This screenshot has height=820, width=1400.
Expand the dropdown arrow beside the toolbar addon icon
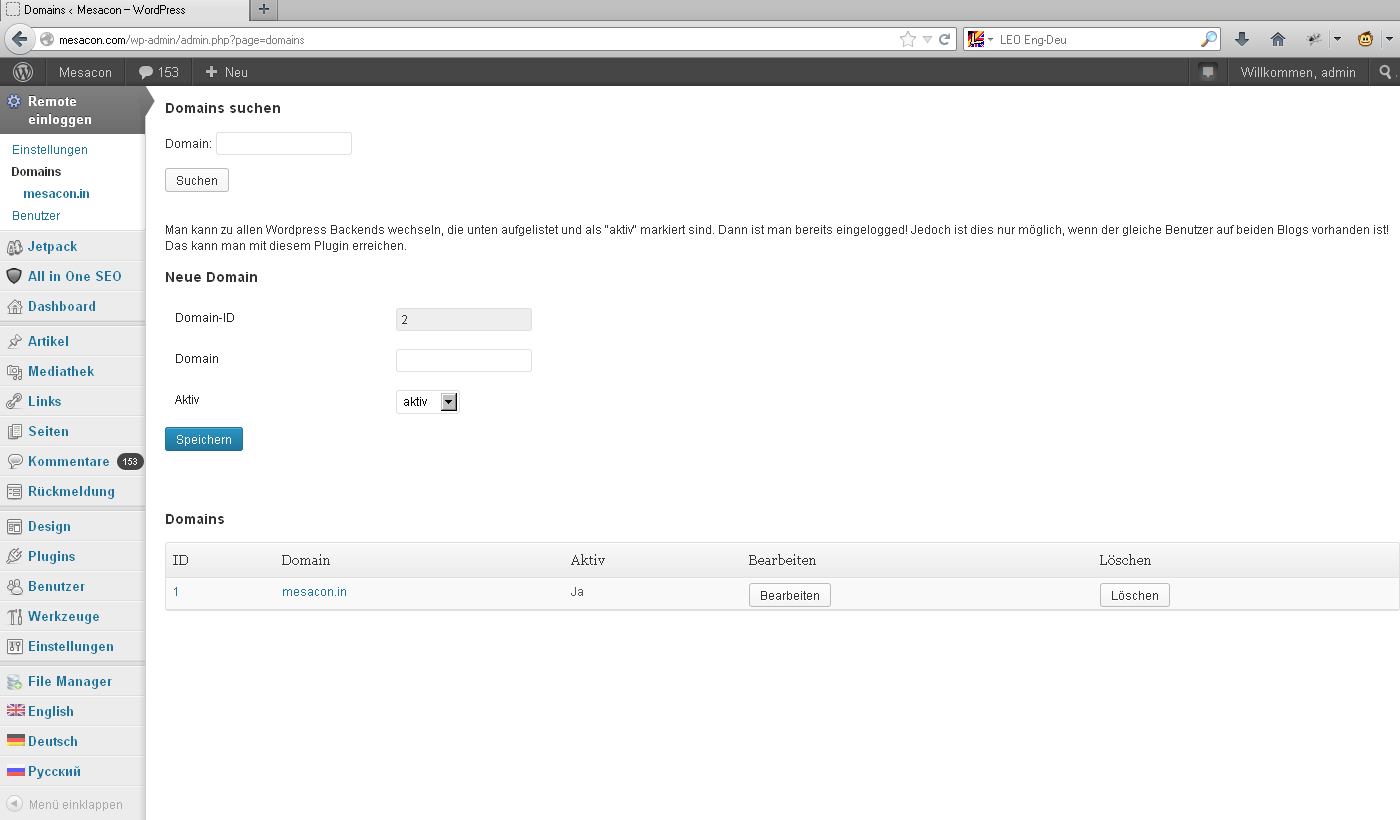[1337, 39]
